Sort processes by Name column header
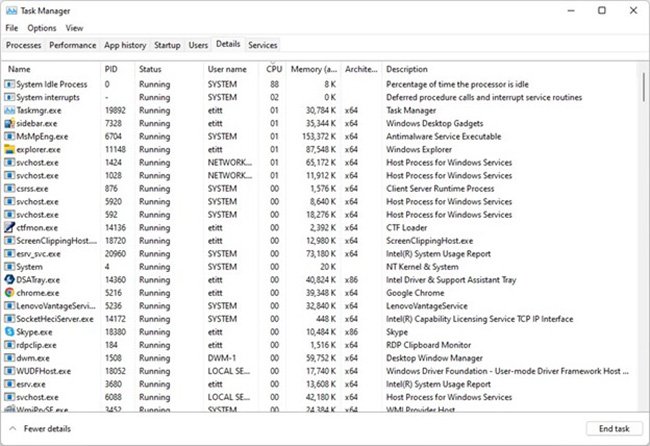Screen dimensions: 650x446 point(20,69)
